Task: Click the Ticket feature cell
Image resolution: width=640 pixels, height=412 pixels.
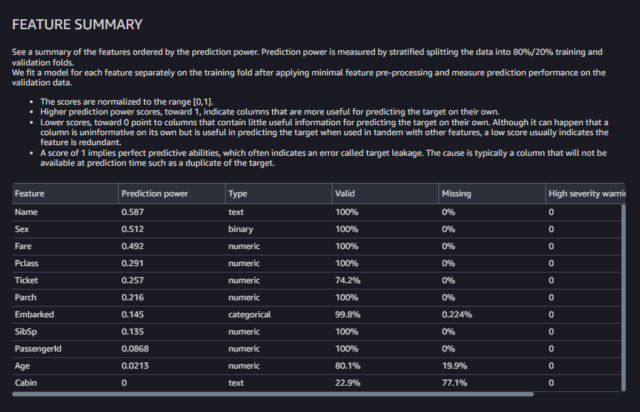Action: pos(65,281)
